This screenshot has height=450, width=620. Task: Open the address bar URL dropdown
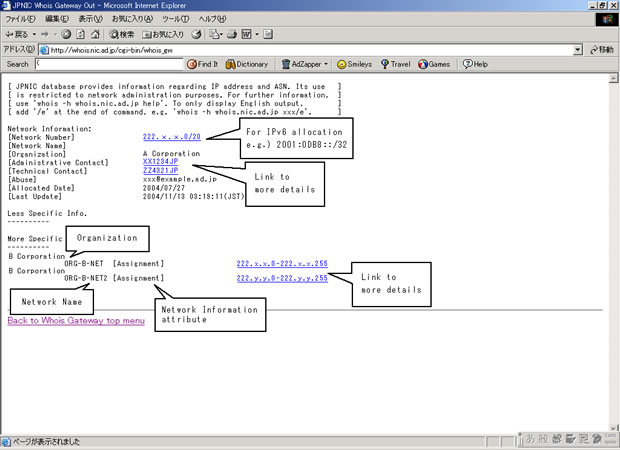(x=578, y=50)
